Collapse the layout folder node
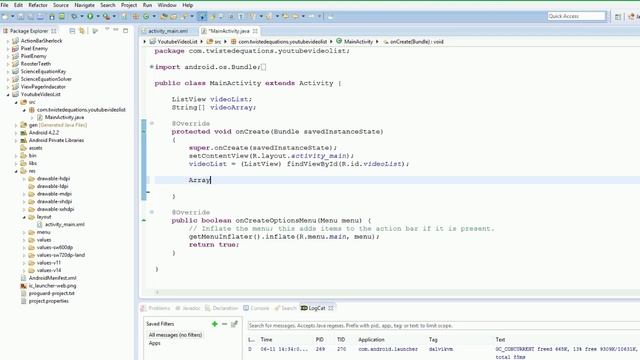The width and height of the screenshot is (640, 360). click(24, 217)
